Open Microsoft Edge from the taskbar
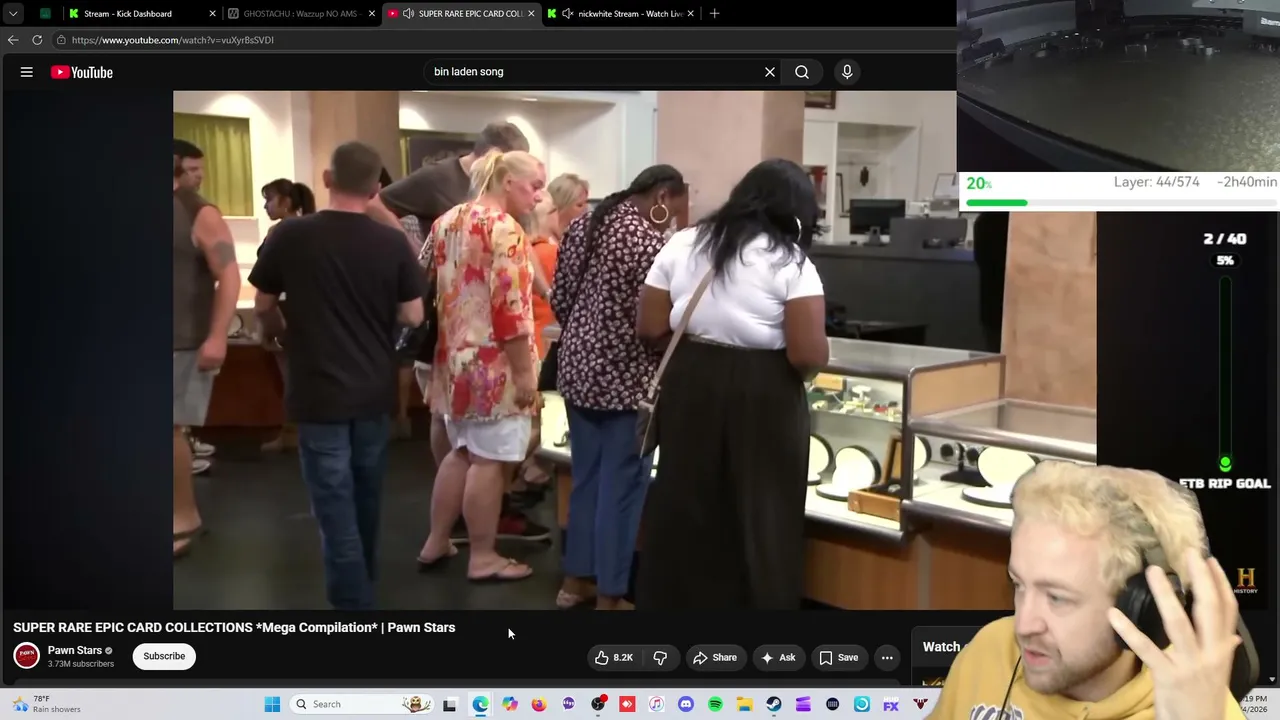The image size is (1280, 720). (x=480, y=704)
